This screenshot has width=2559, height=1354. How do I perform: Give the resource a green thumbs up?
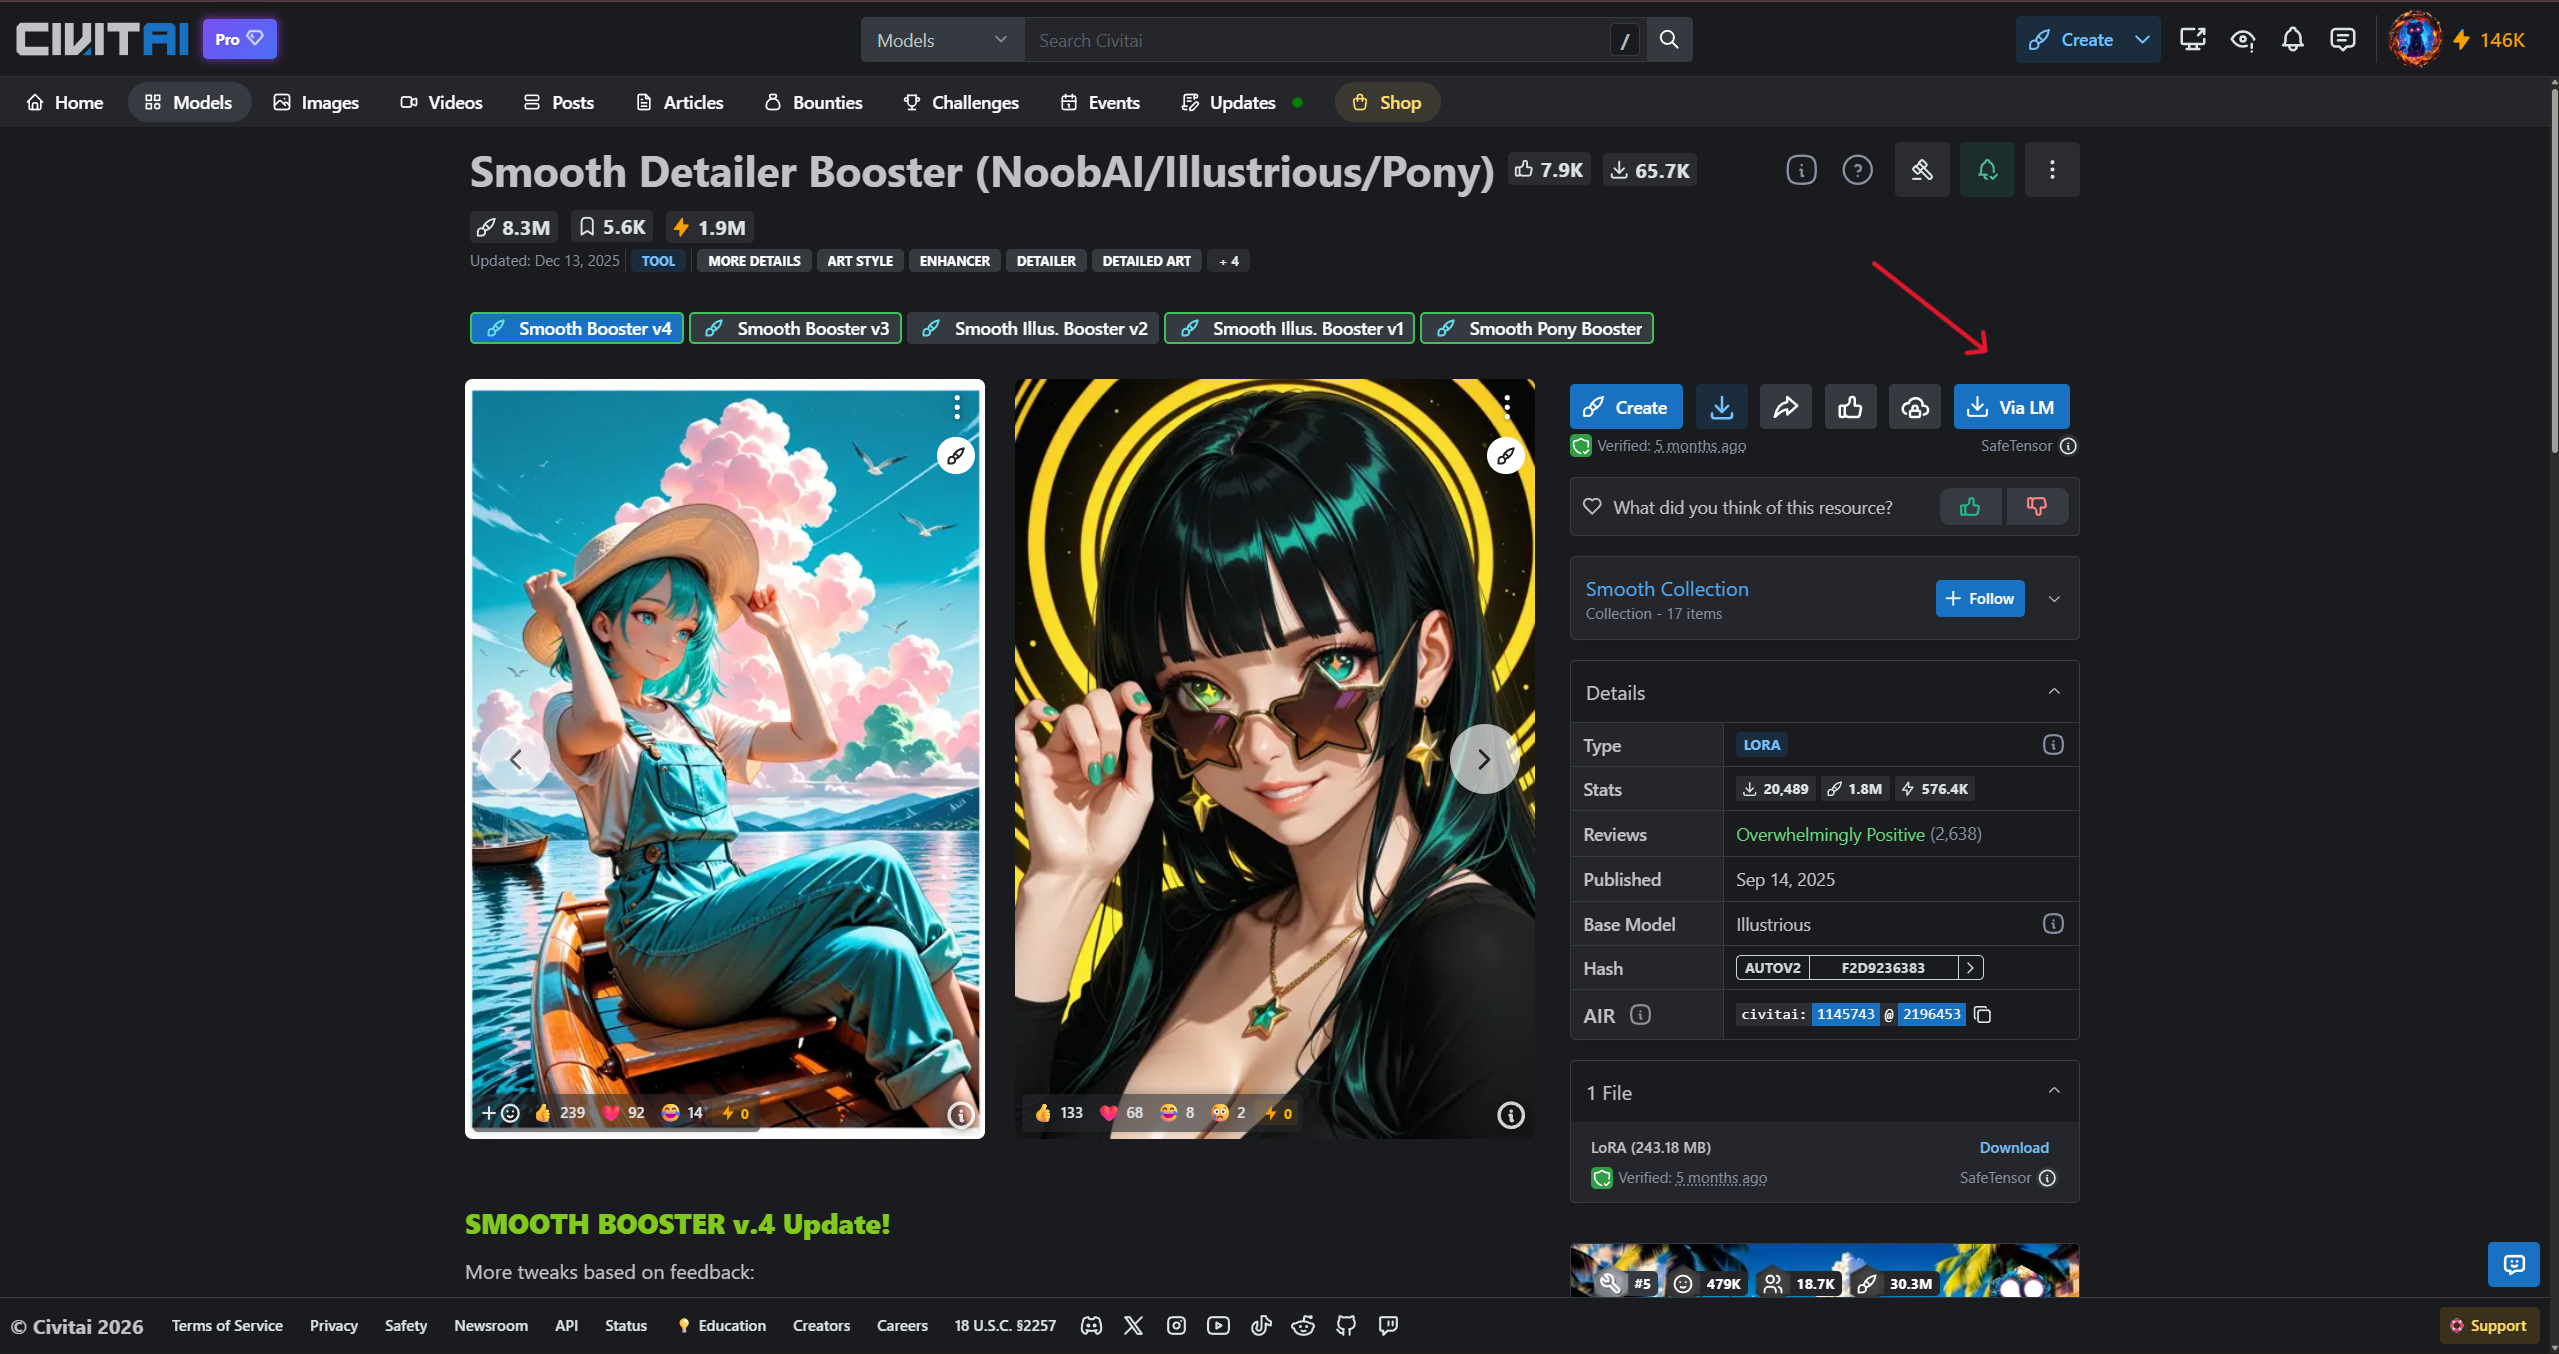tap(1970, 507)
